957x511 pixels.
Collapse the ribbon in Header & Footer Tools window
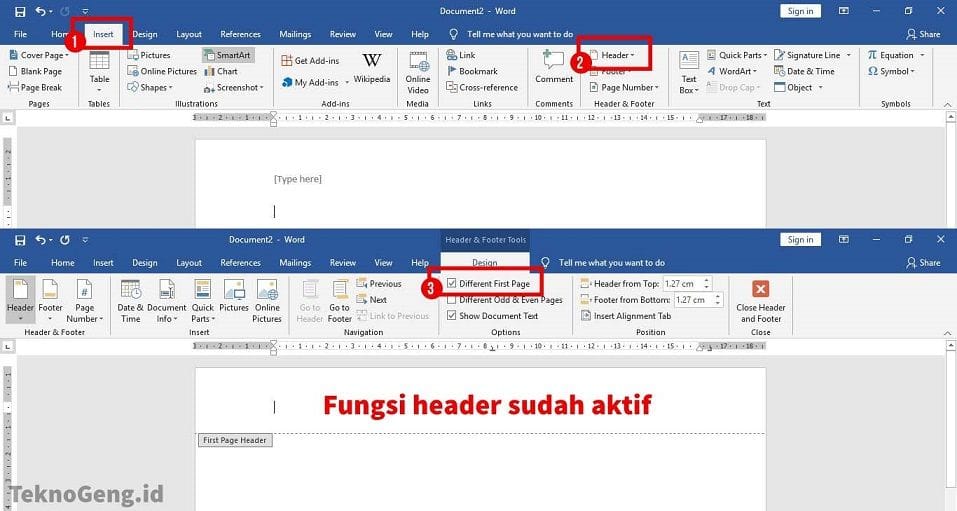click(947, 333)
